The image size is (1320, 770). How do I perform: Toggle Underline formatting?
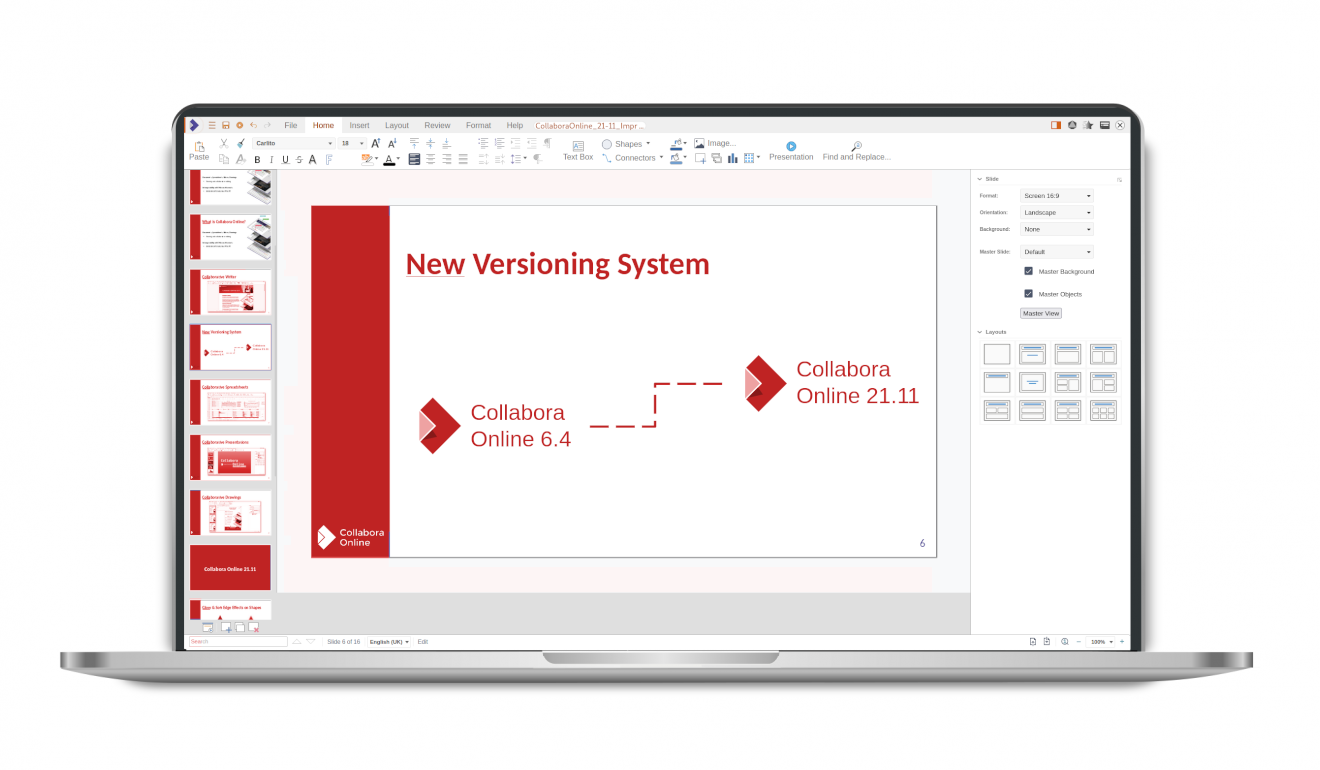(x=285, y=160)
